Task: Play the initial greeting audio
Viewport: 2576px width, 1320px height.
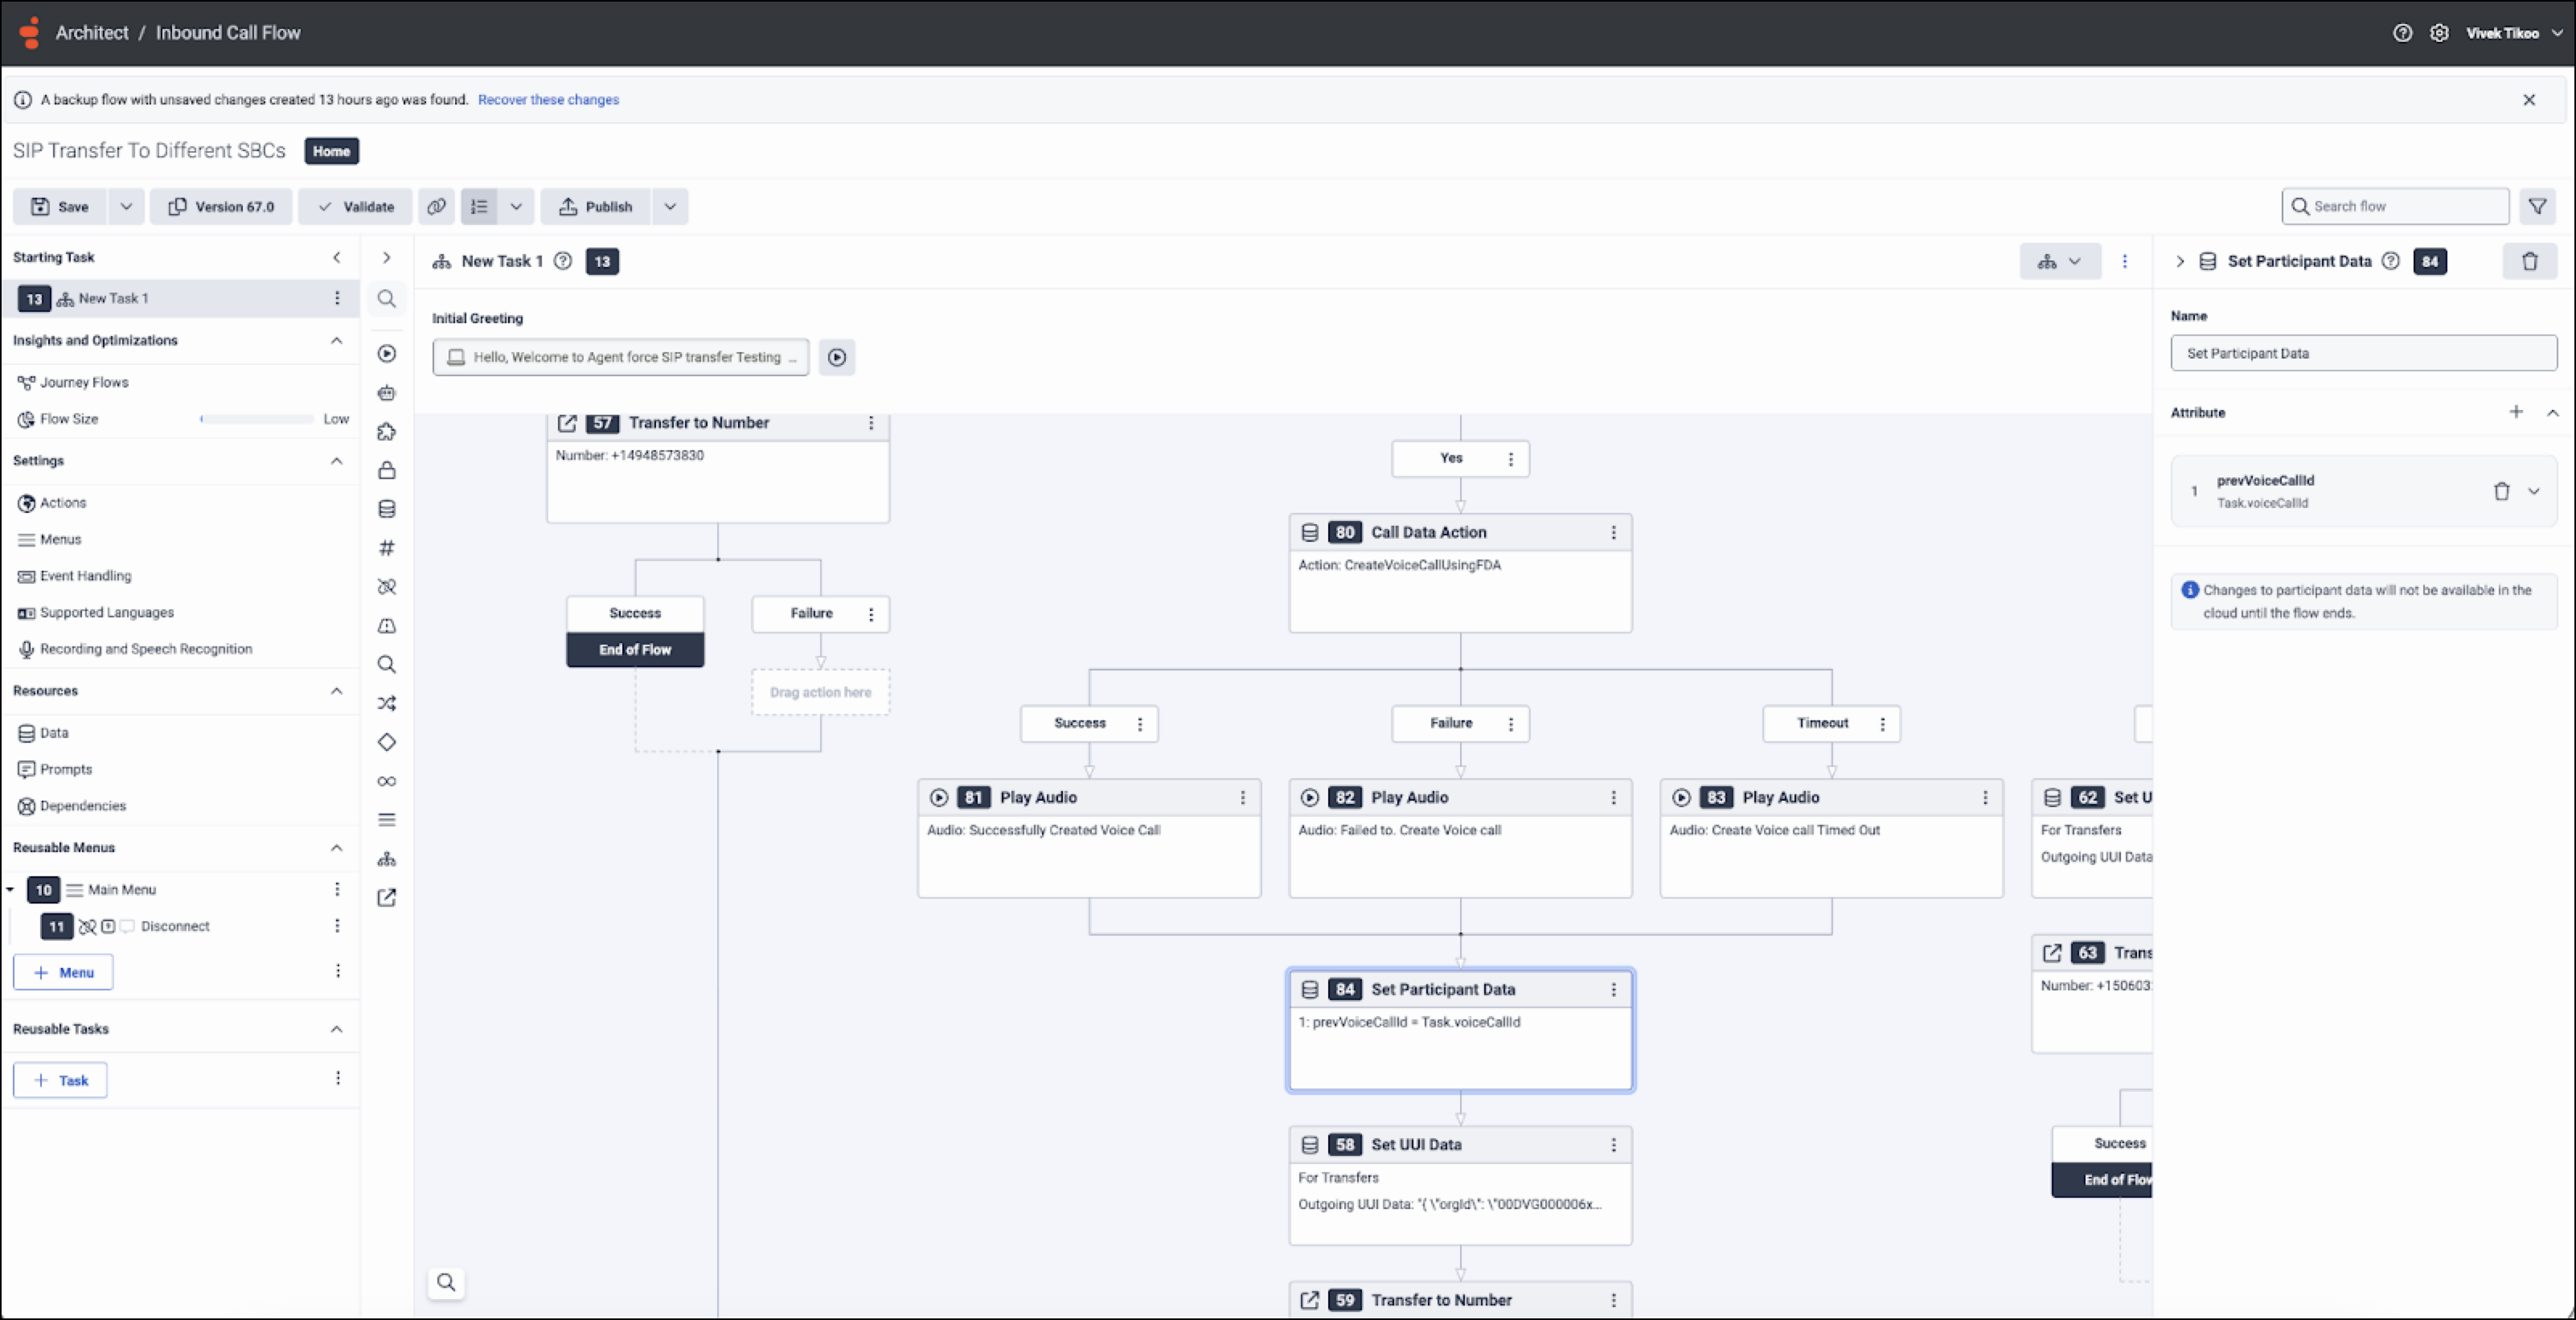Action: click(x=837, y=357)
